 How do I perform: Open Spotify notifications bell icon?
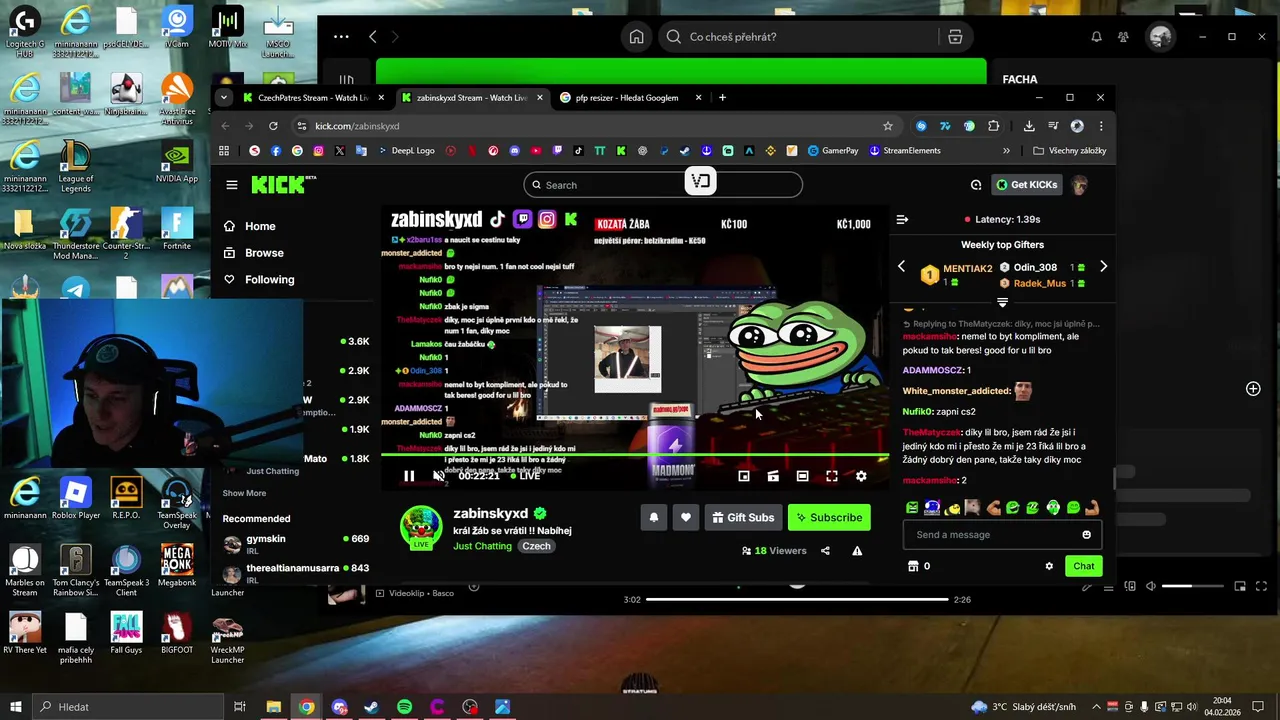[x=1096, y=37]
